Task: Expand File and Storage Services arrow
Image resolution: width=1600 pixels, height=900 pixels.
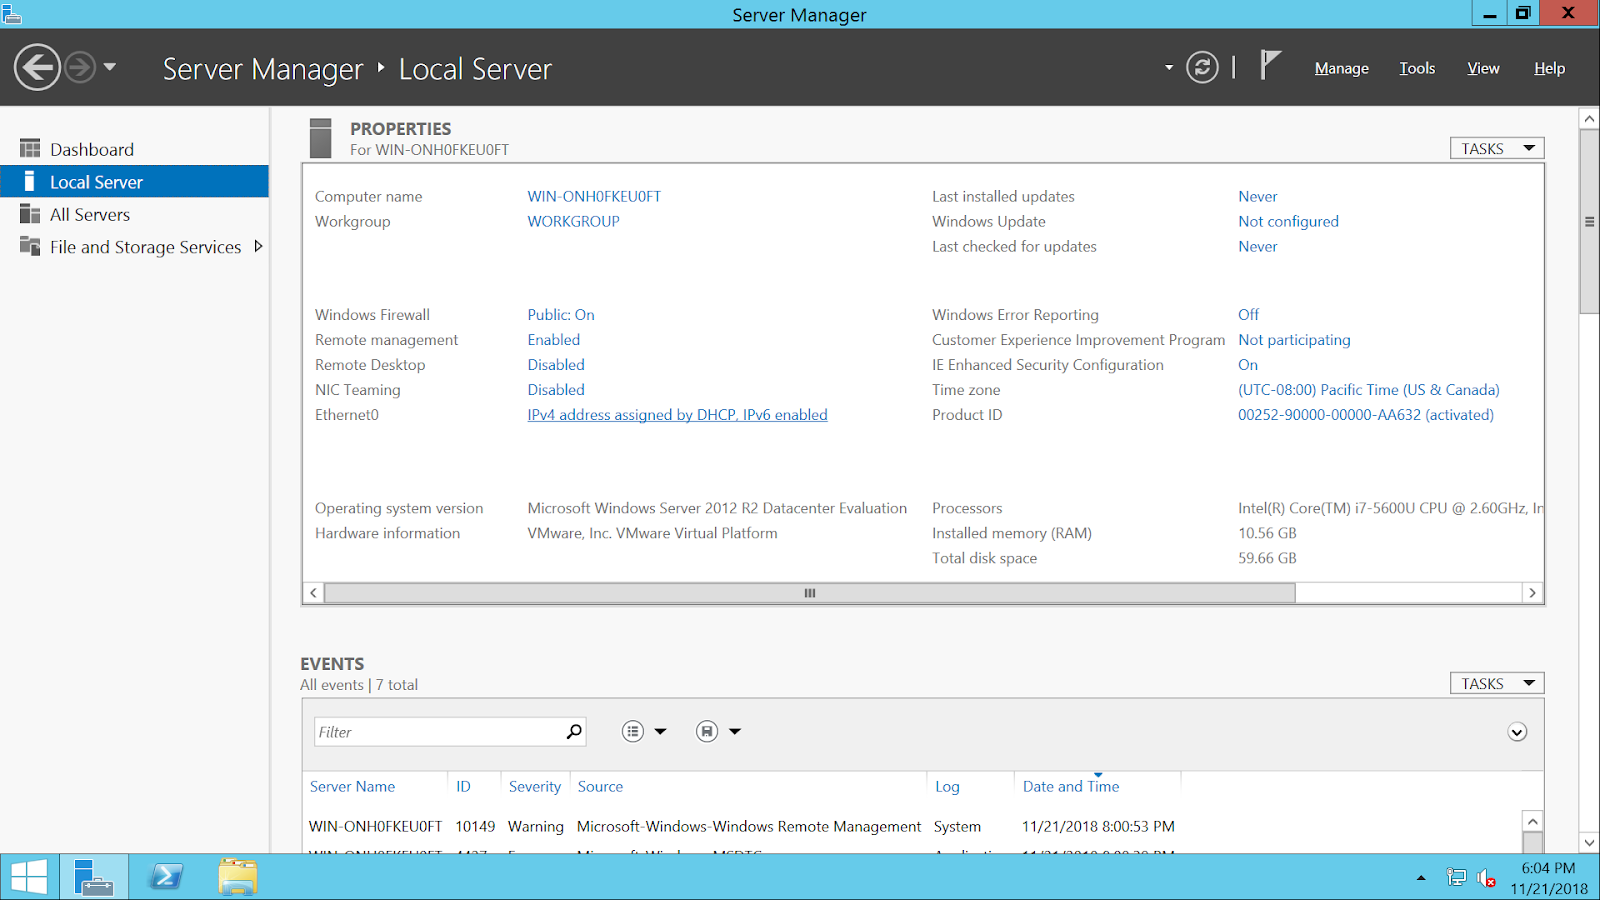Action: 258,246
